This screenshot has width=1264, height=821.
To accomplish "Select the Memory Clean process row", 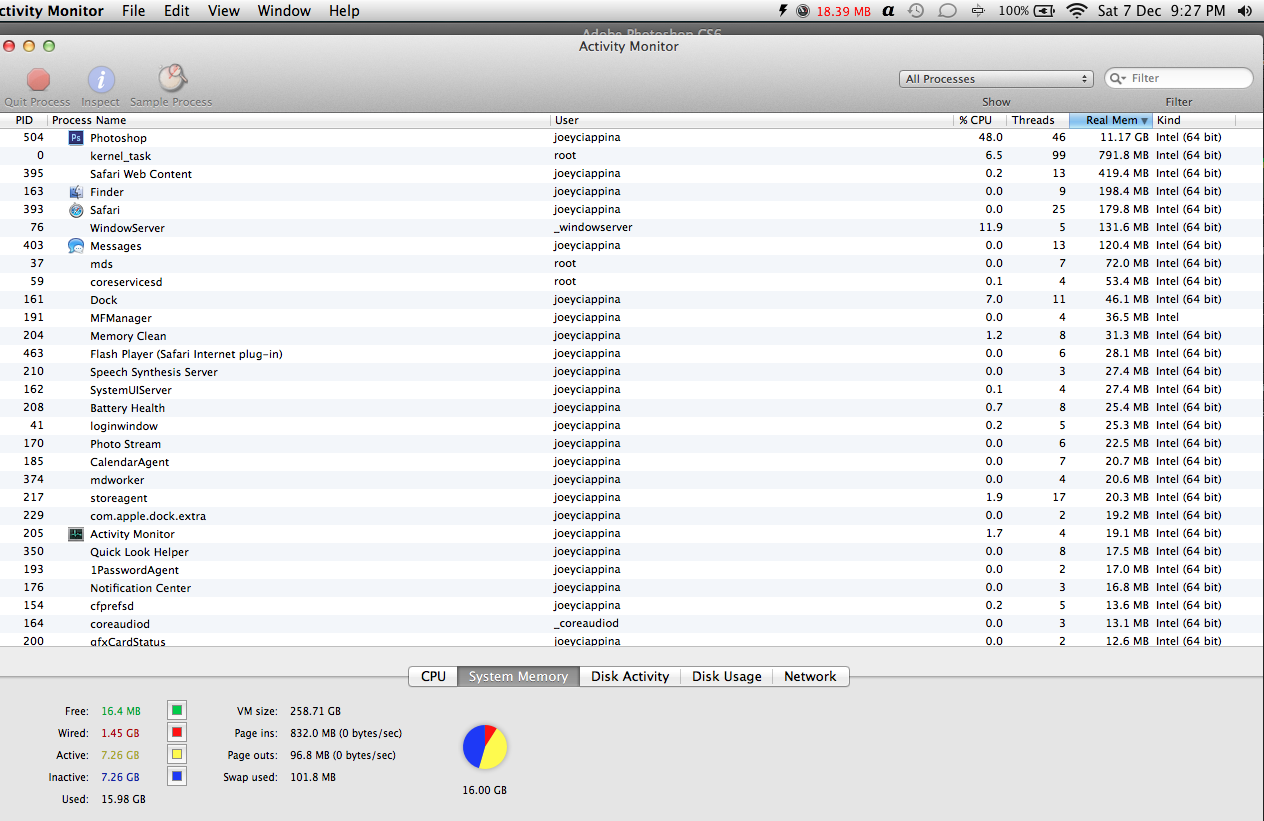I will (632, 336).
